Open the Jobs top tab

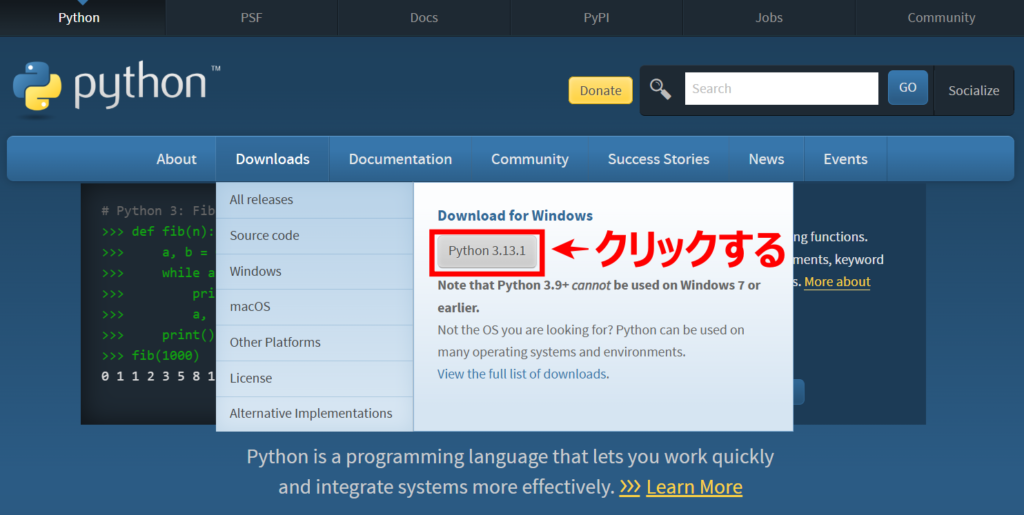pos(769,18)
